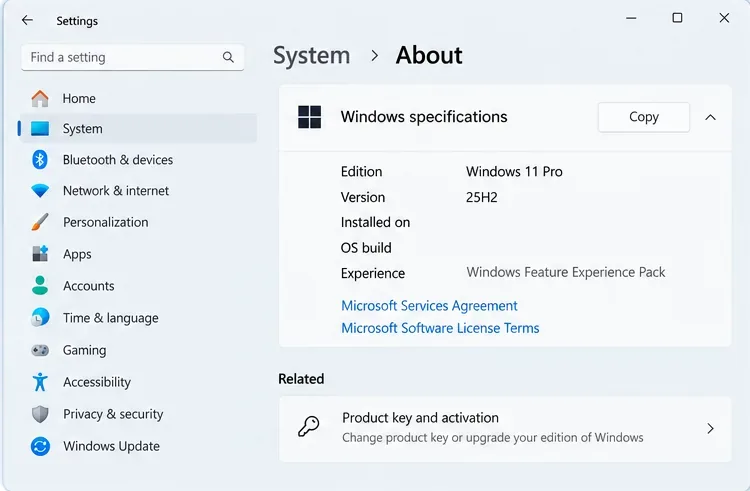The width and height of the screenshot is (750, 491).
Task: Open the Home settings page
Action: pos(139,98)
